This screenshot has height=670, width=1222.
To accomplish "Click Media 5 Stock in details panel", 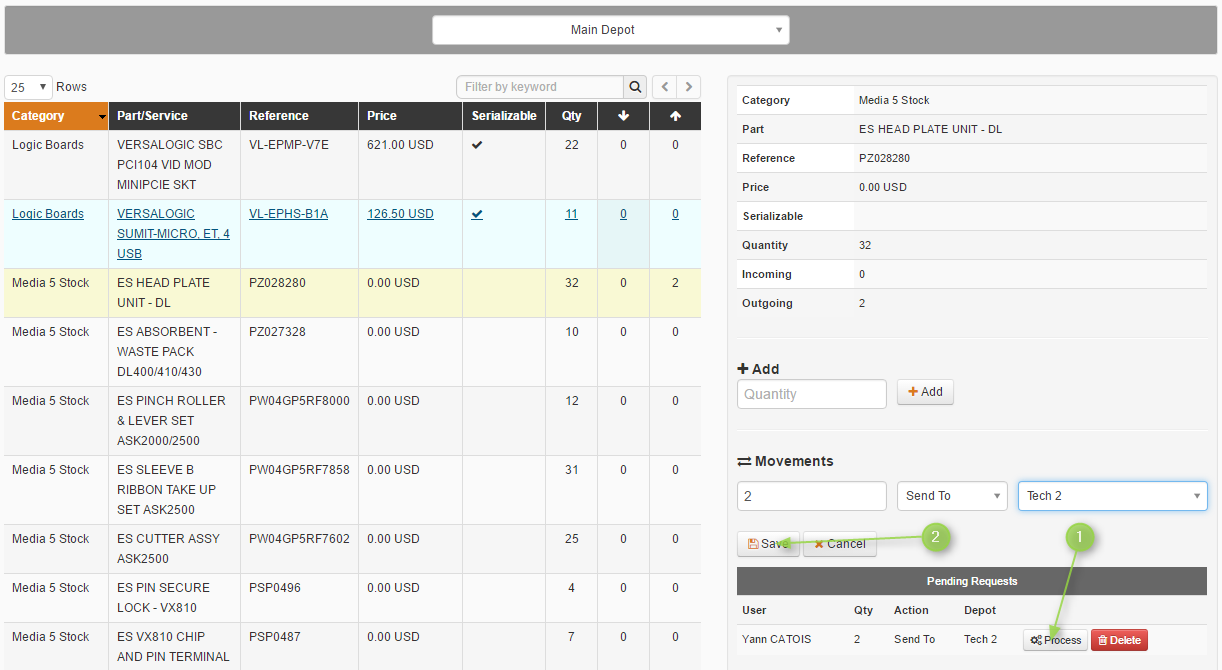I will 894,100.
